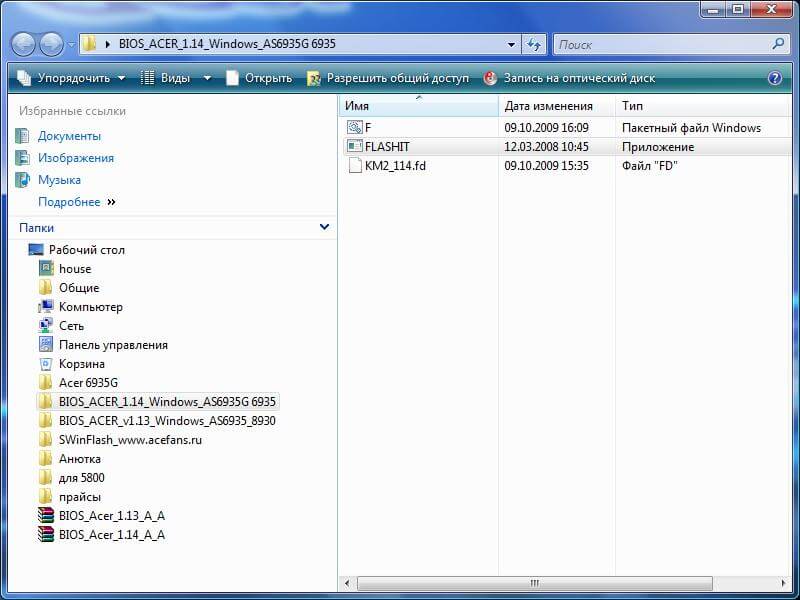Open Корзина (Recycle Bin) in folder tree

pos(81,364)
